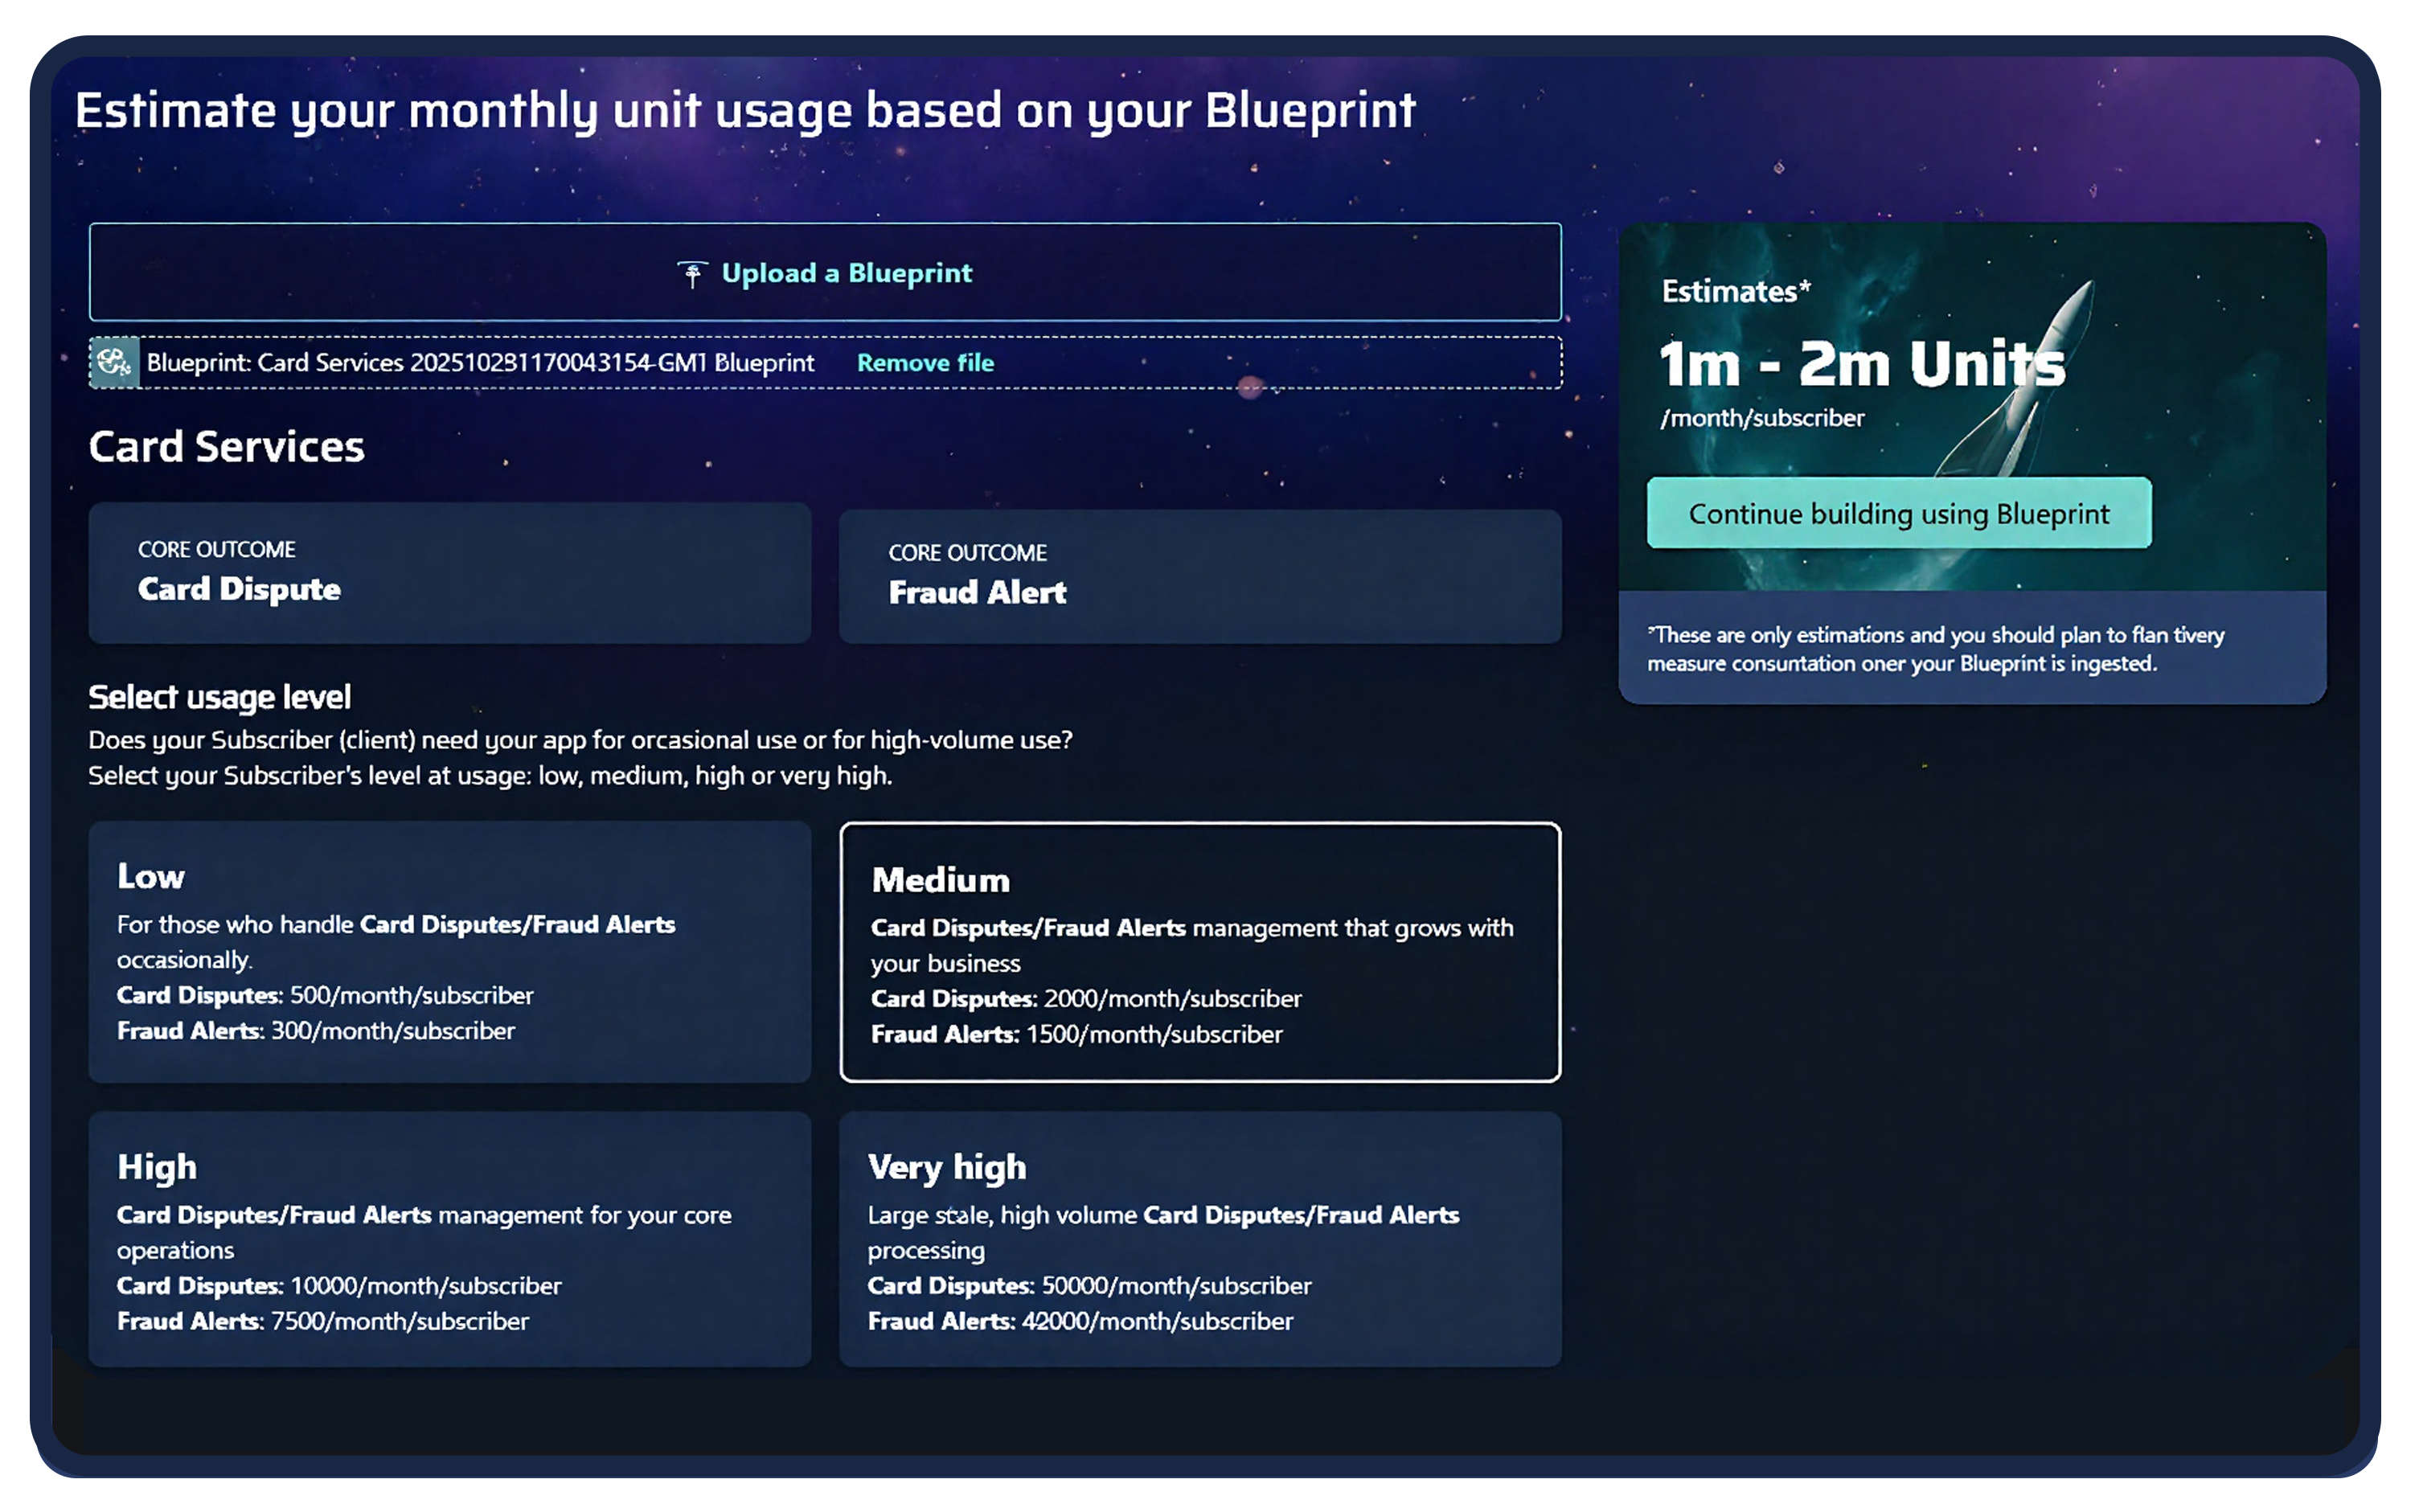
Task: Click the uploaded Card Services blueprint file name
Action: coord(479,363)
